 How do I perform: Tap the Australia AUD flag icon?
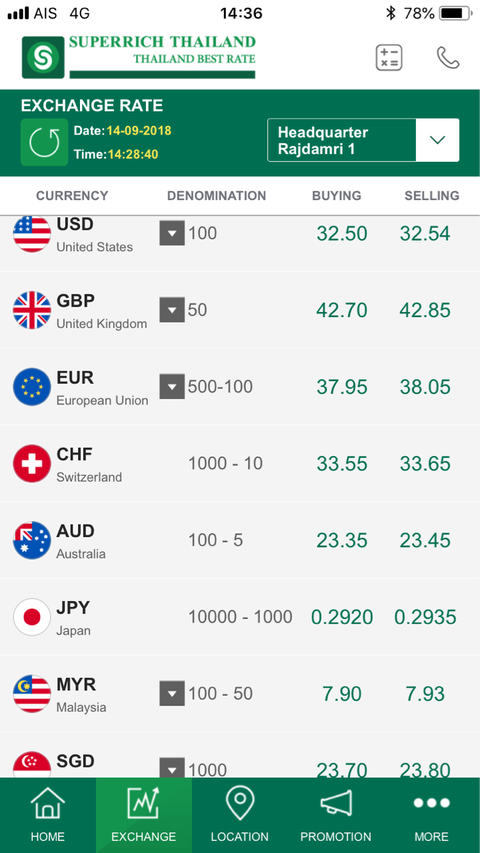(x=32, y=540)
